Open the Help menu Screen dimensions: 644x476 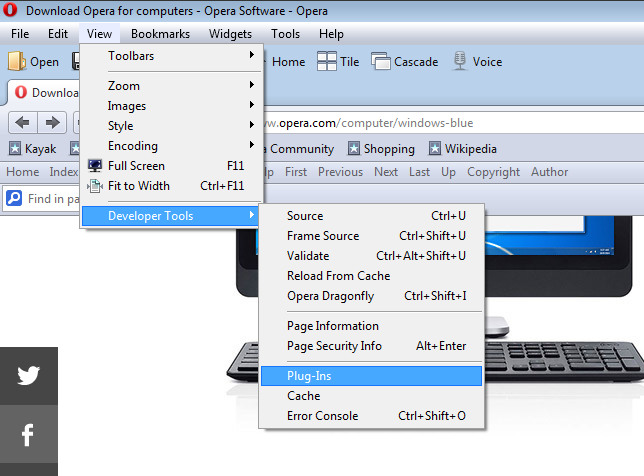pos(331,34)
